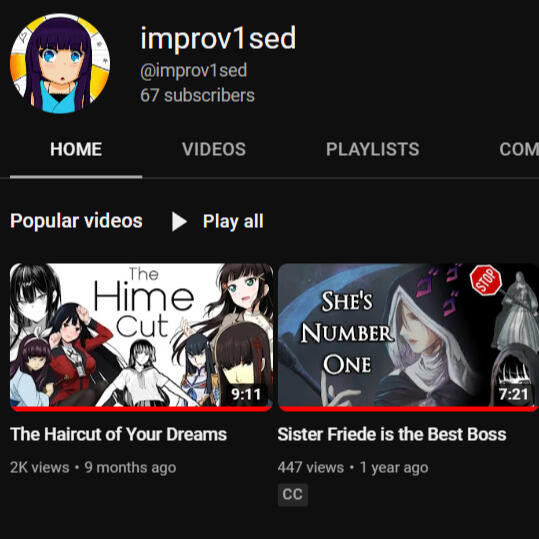
Task: Click the stop sign in Friede thumbnail
Action: pyautogui.click(x=486, y=279)
